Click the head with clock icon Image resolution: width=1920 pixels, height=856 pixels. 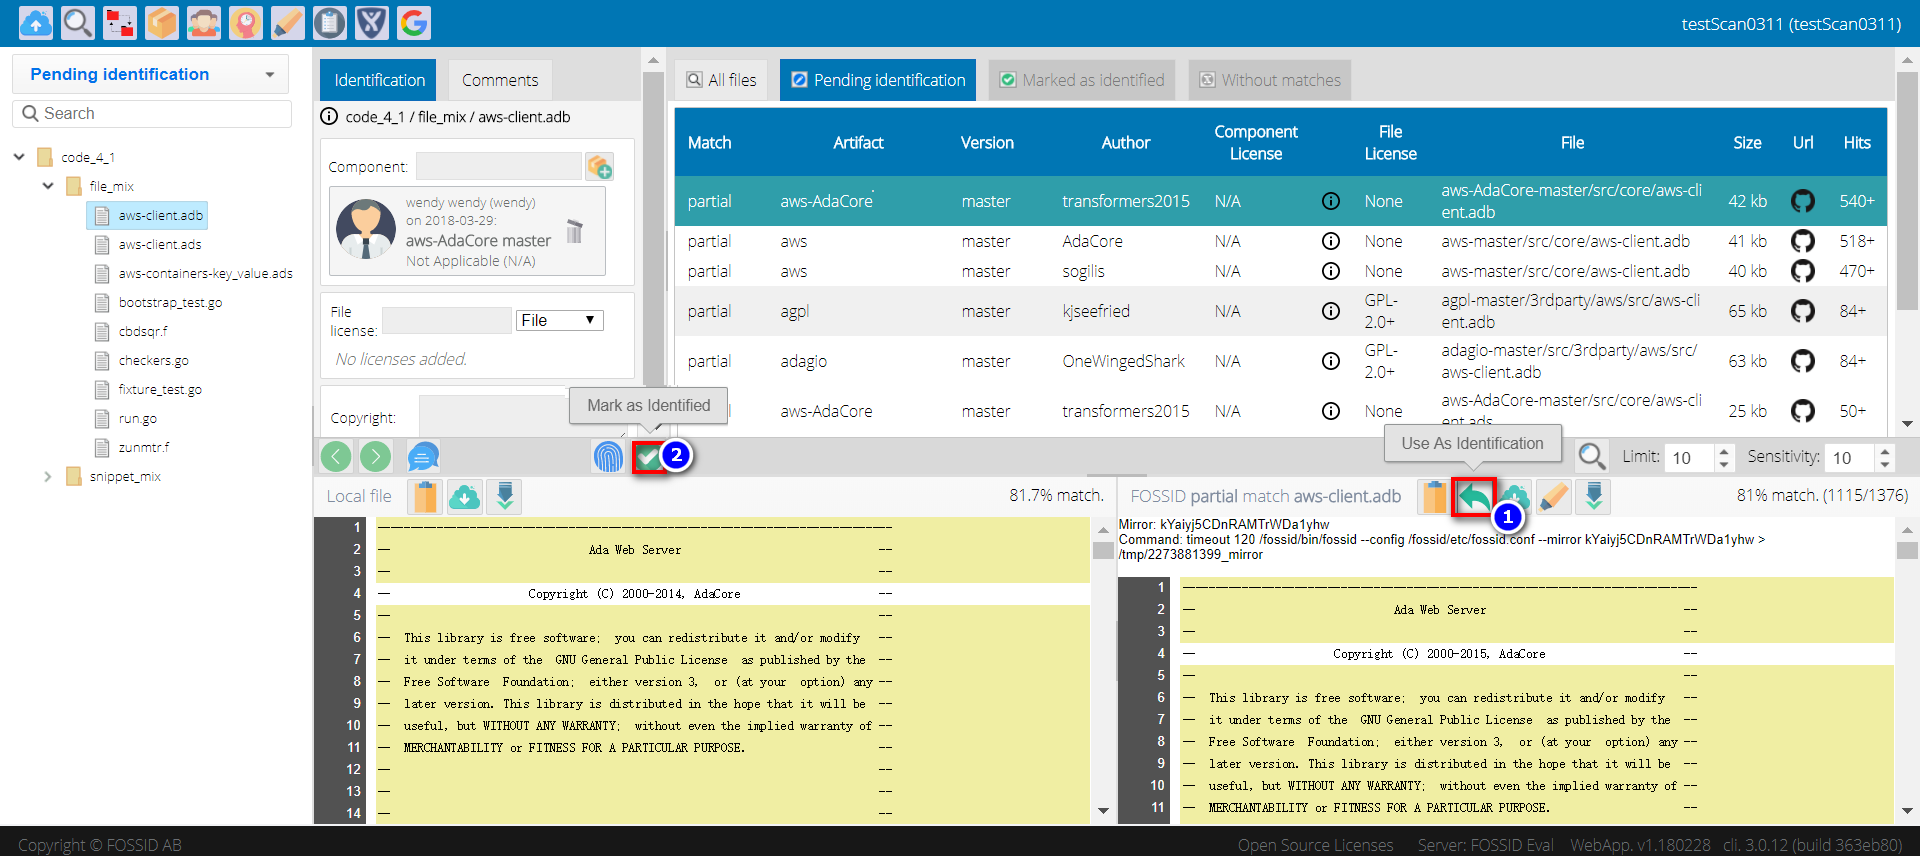tap(246, 22)
